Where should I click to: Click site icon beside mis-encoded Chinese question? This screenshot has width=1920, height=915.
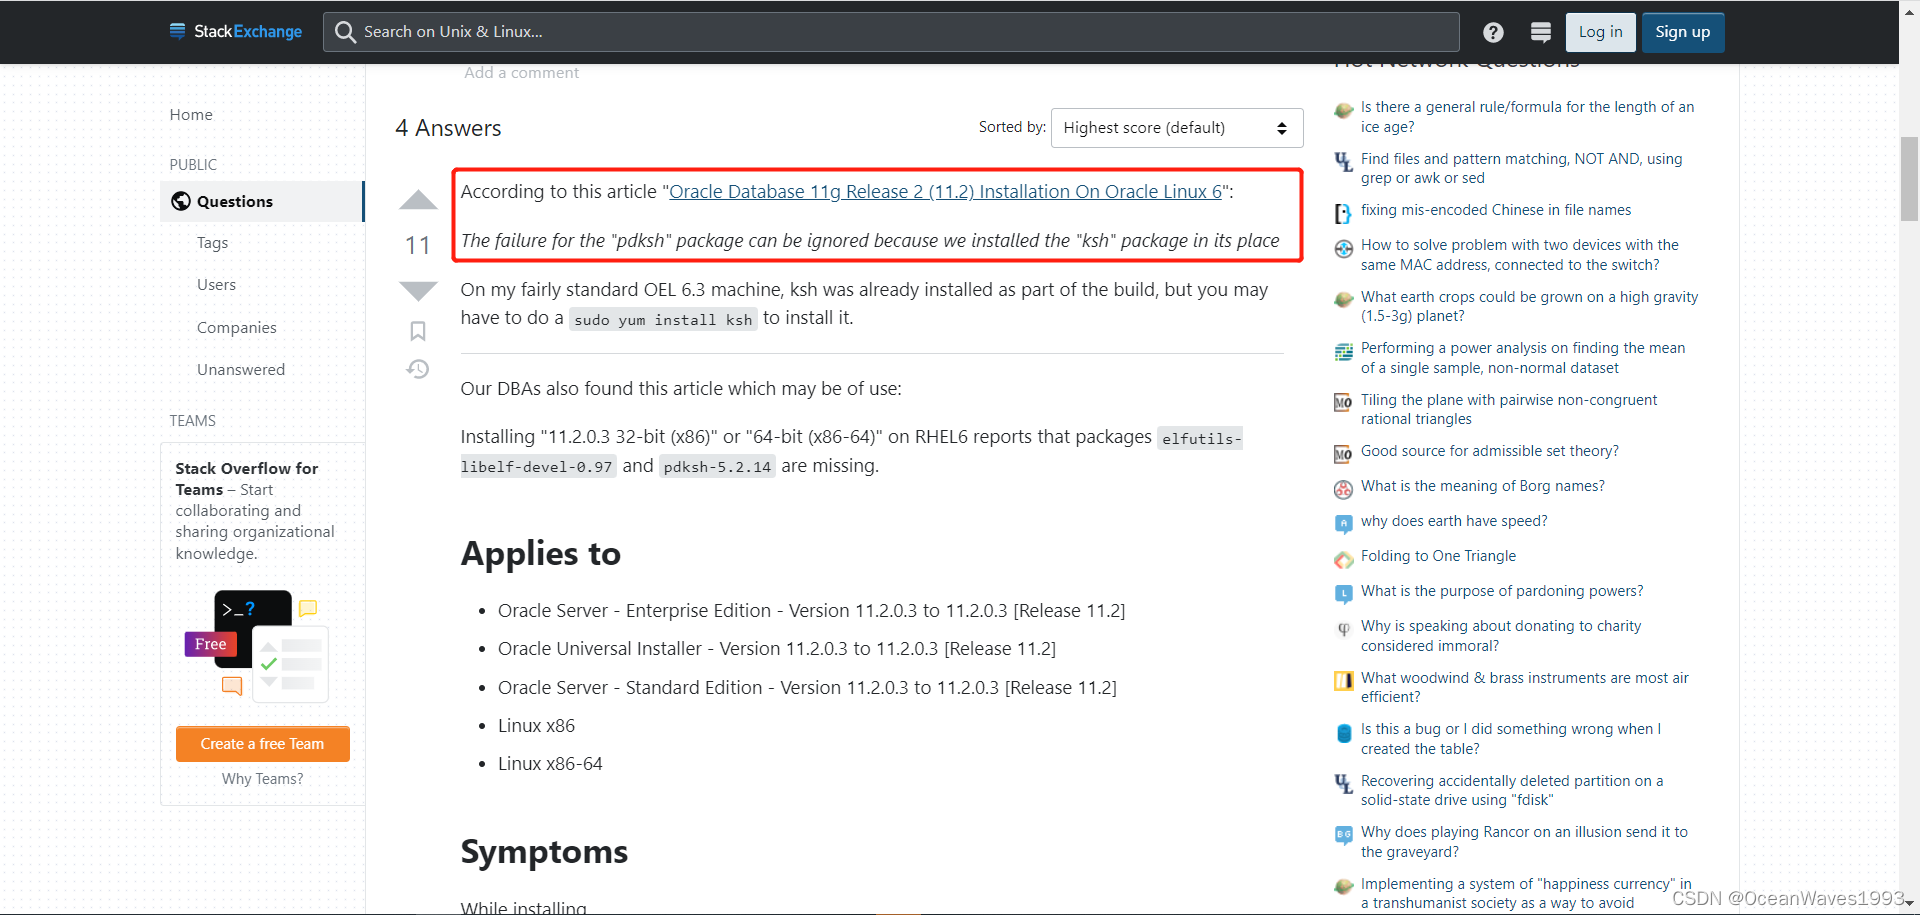coord(1344,213)
